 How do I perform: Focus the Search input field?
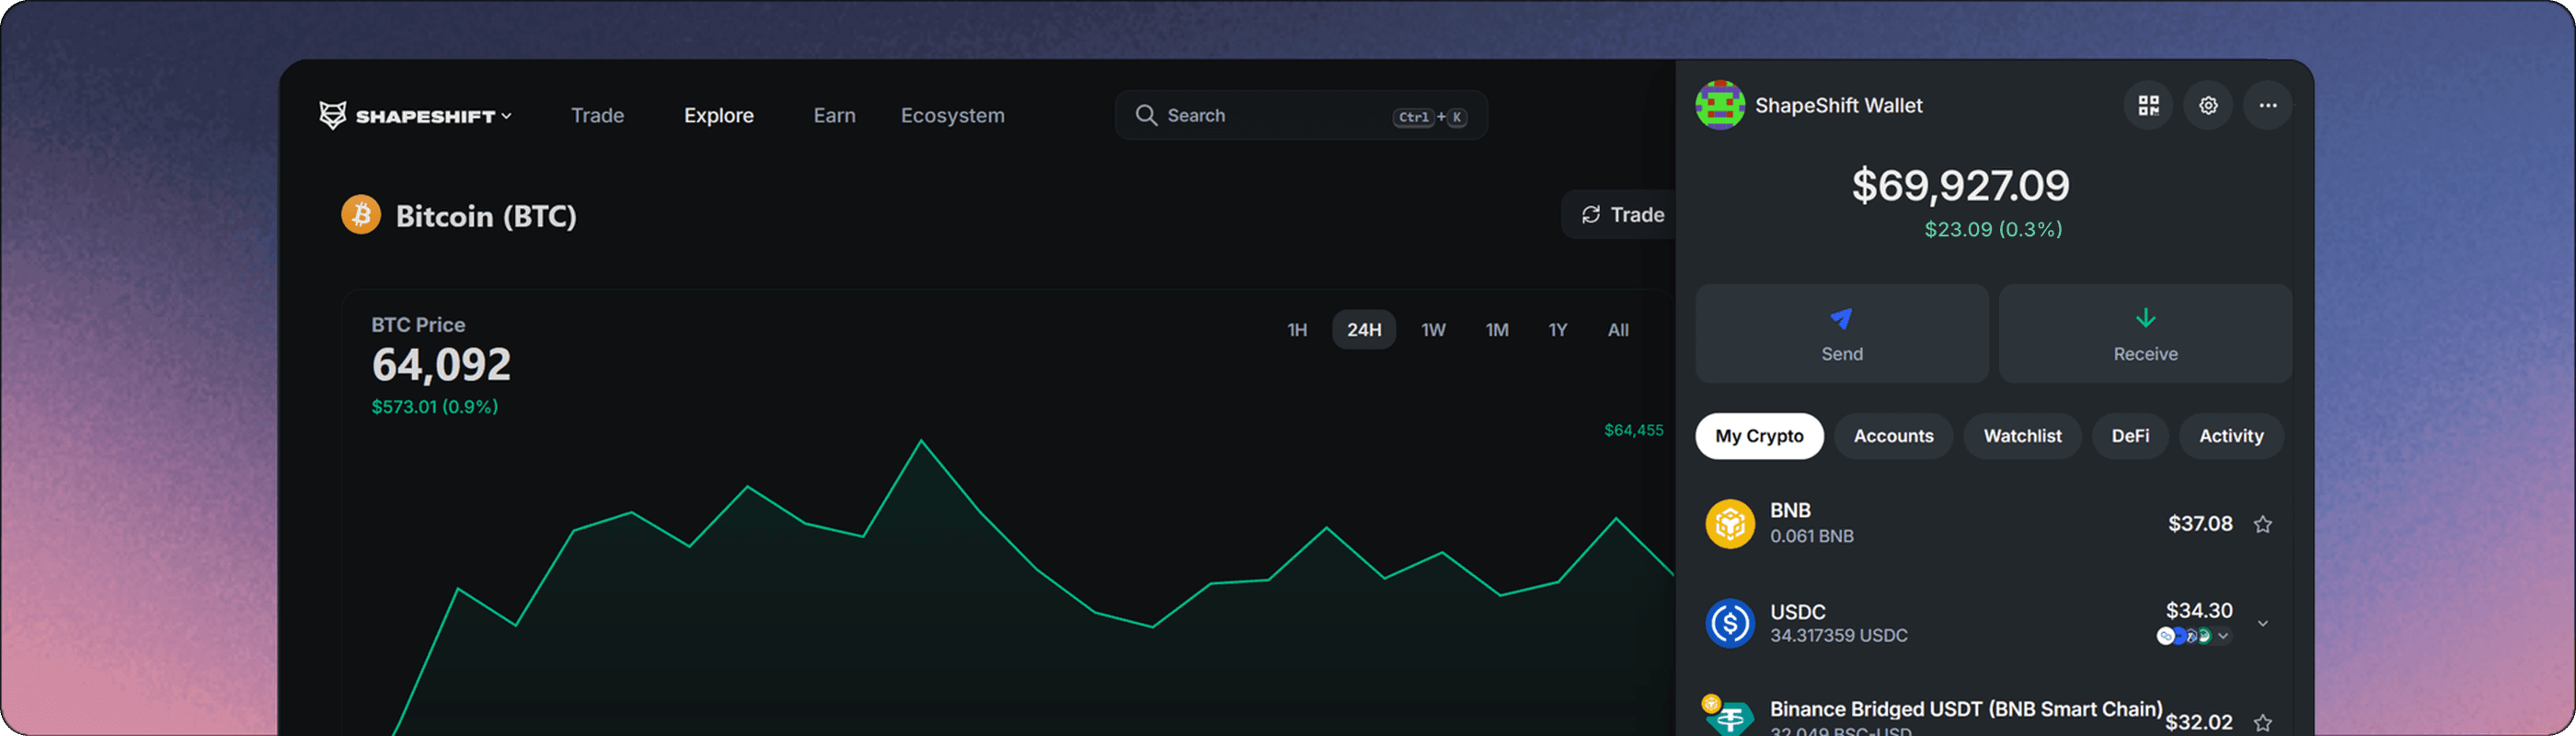coord(1300,115)
